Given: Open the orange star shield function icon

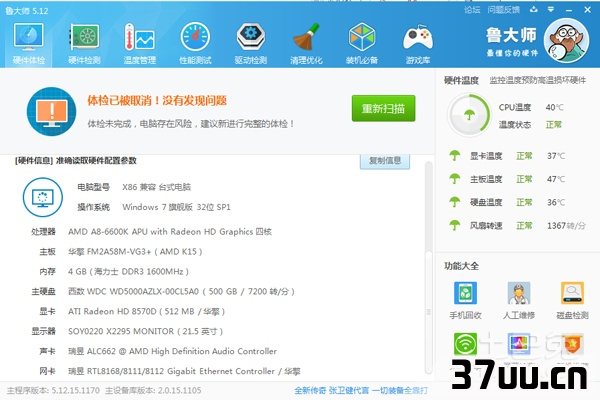Looking at the screenshot, I should [x=572, y=344].
